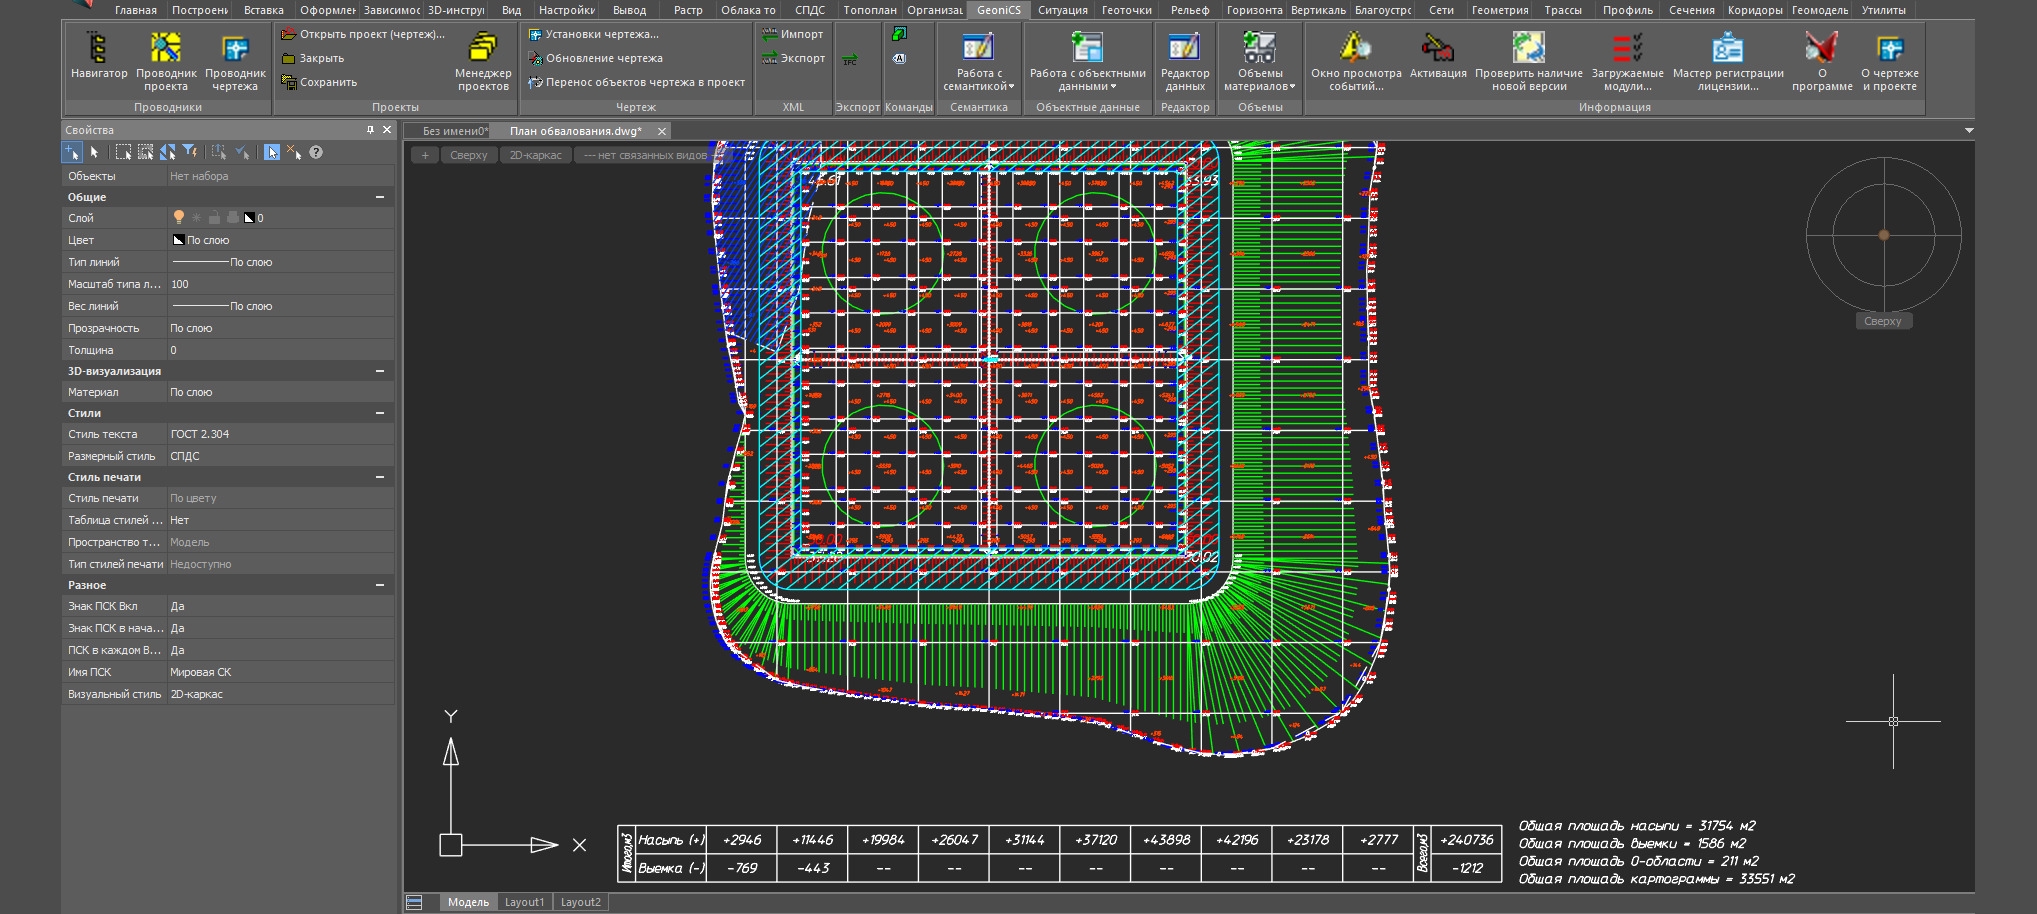Click Установки чертежа button
Screen dimensions: 2037x914
tap(594, 34)
